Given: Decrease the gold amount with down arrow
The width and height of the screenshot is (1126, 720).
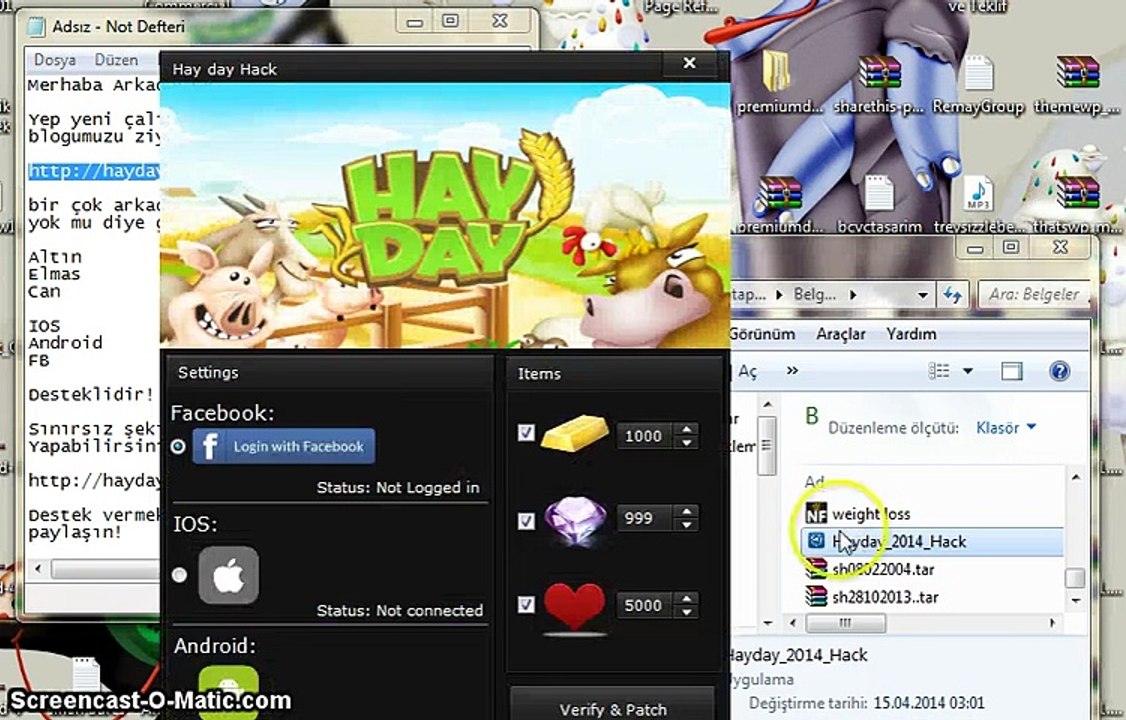Looking at the screenshot, I should click(x=687, y=442).
